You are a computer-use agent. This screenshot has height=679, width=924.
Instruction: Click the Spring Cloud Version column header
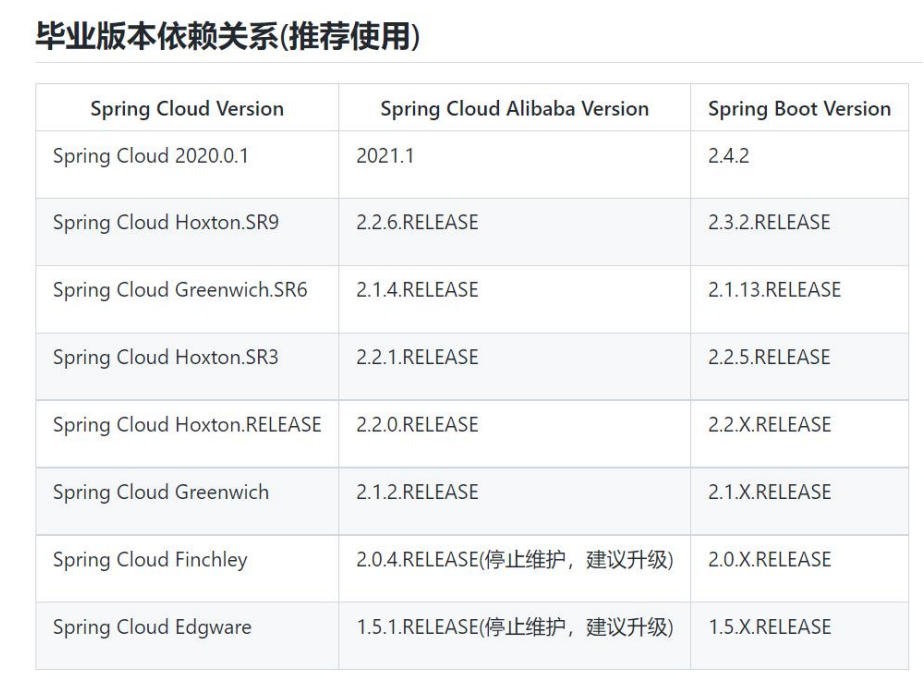(x=187, y=109)
